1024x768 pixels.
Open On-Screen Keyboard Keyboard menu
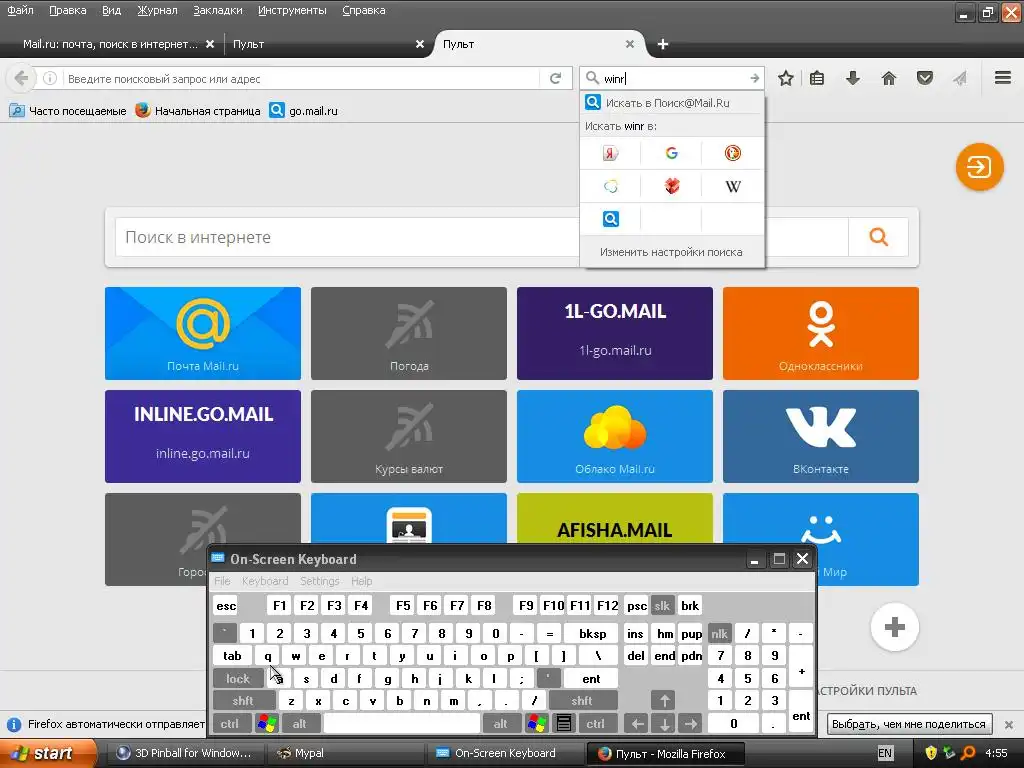264,581
